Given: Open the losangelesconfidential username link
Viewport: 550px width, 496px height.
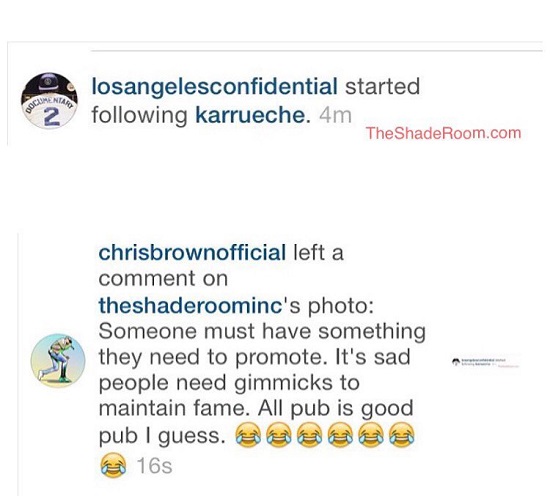Looking at the screenshot, I should point(214,87).
